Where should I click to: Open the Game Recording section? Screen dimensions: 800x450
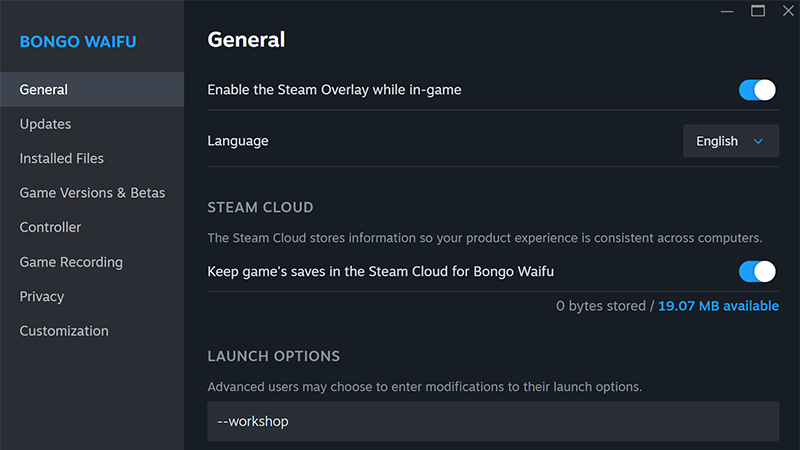point(71,262)
